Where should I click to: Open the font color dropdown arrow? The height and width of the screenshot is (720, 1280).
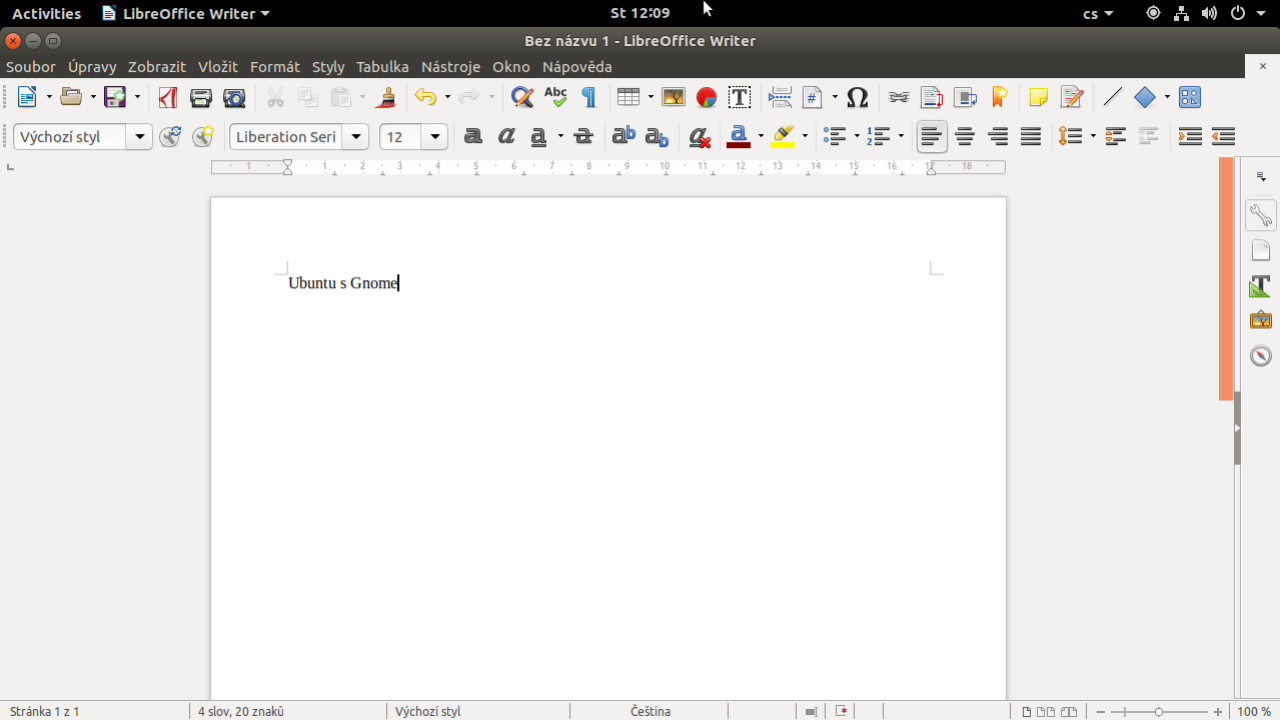pos(761,137)
